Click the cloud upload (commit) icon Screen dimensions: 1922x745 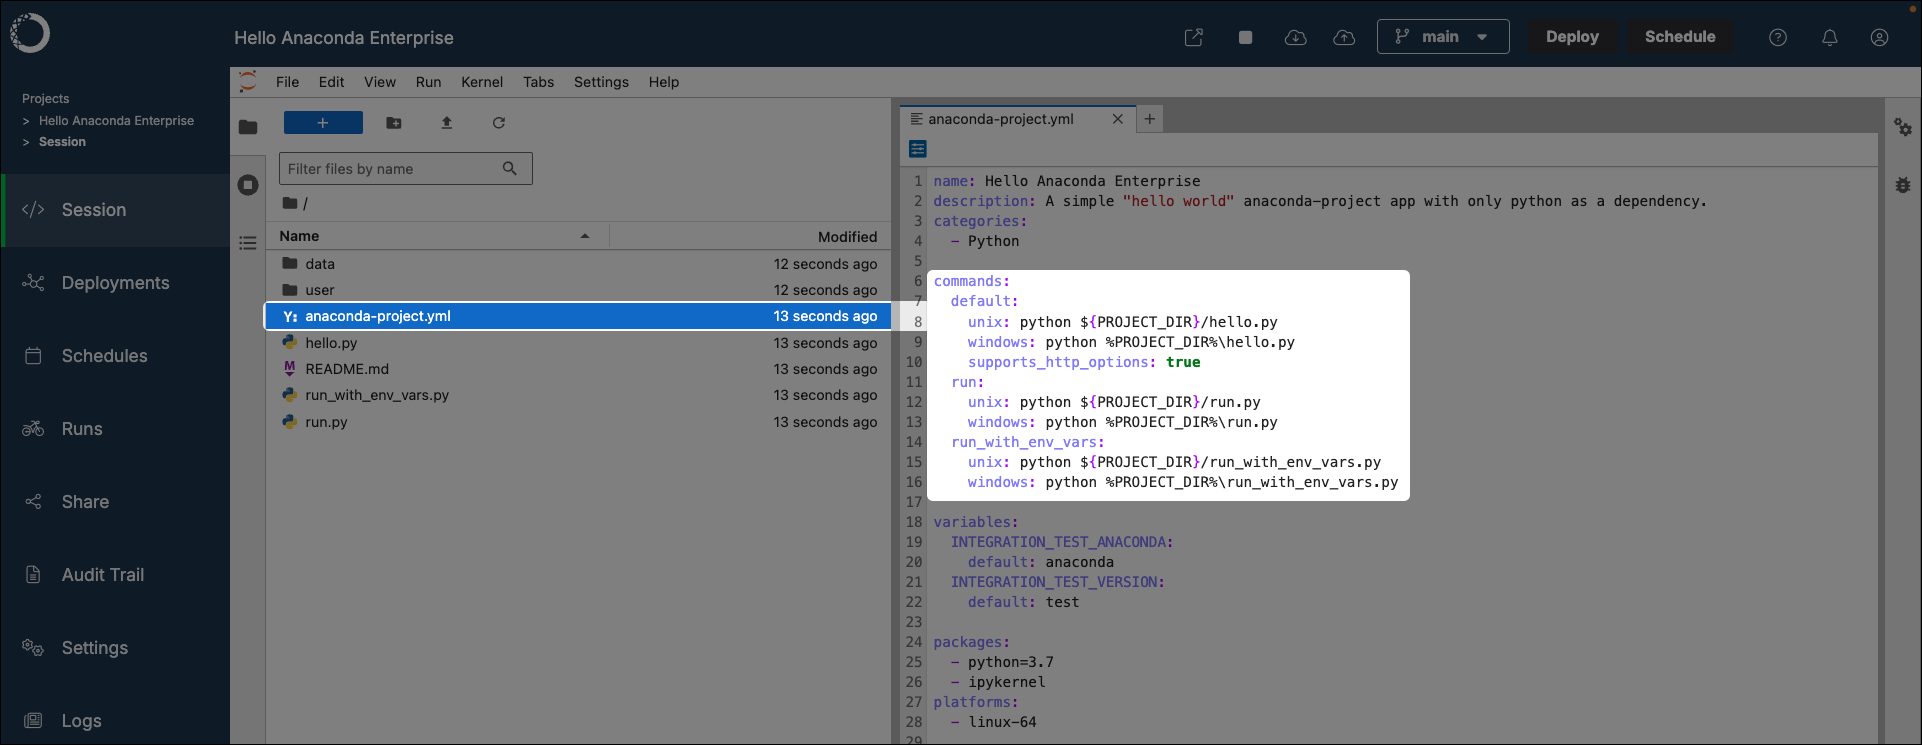click(x=1344, y=37)
